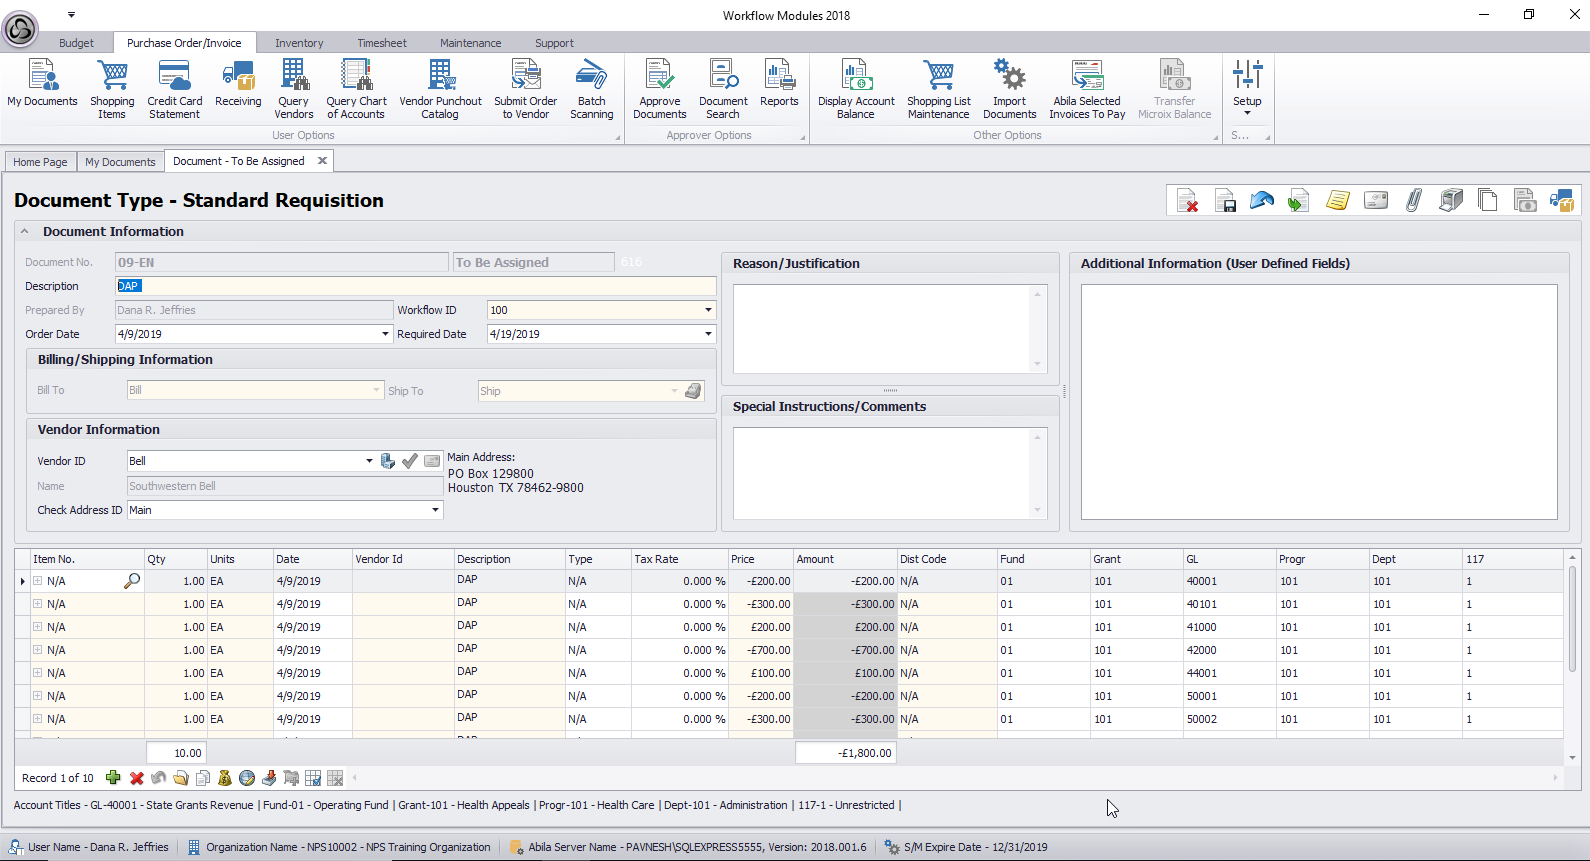The width and height of the screenshot is (1590, 861).
Task: Click the delete document icon with red X
Action: pyautogui.click(x=1187, y=201)
